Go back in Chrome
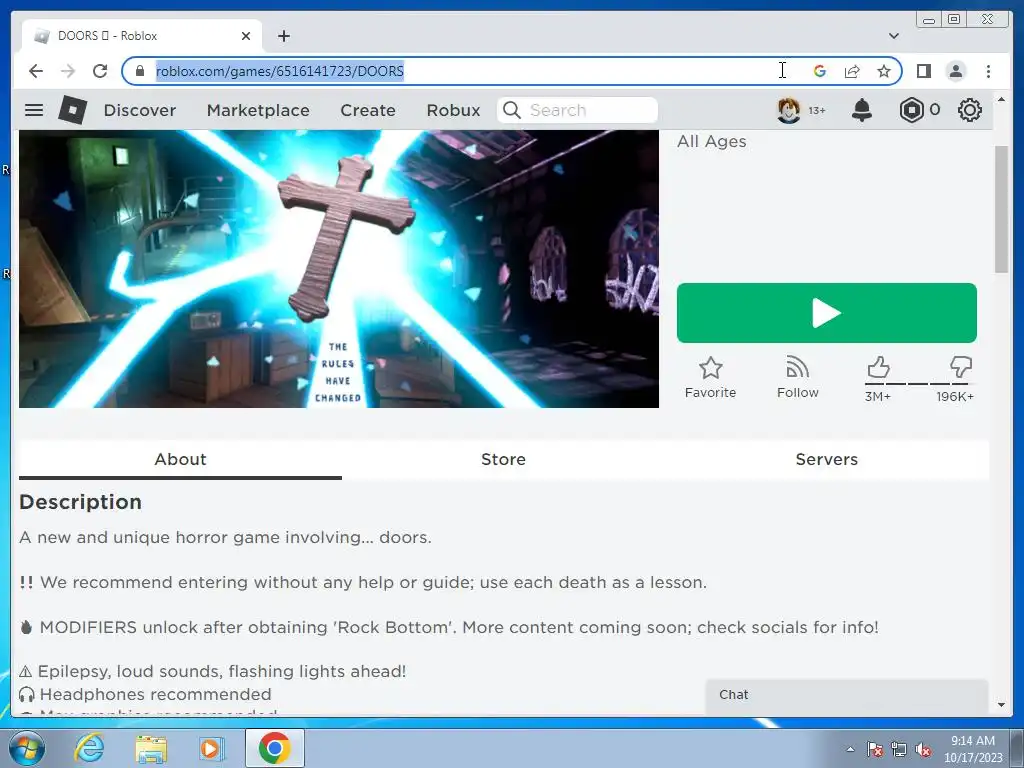 [36, 71]
